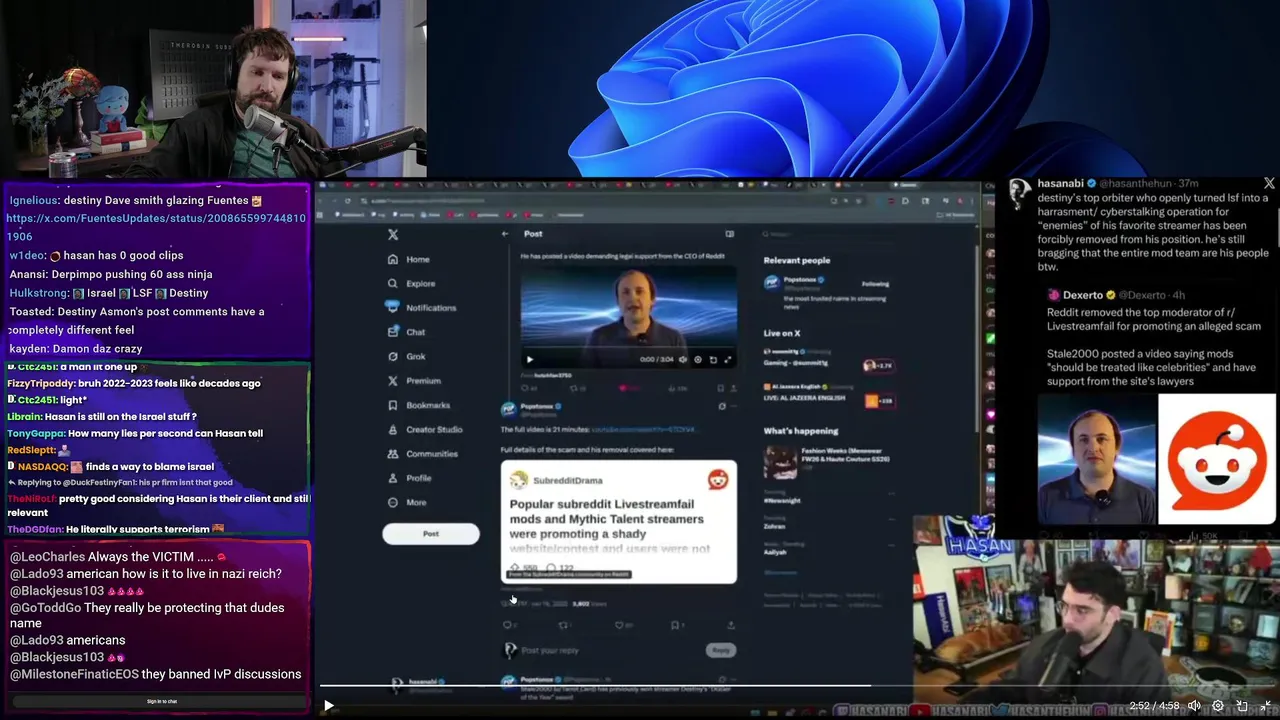Open options for the Aaliyah trend

tap(891, 544)
